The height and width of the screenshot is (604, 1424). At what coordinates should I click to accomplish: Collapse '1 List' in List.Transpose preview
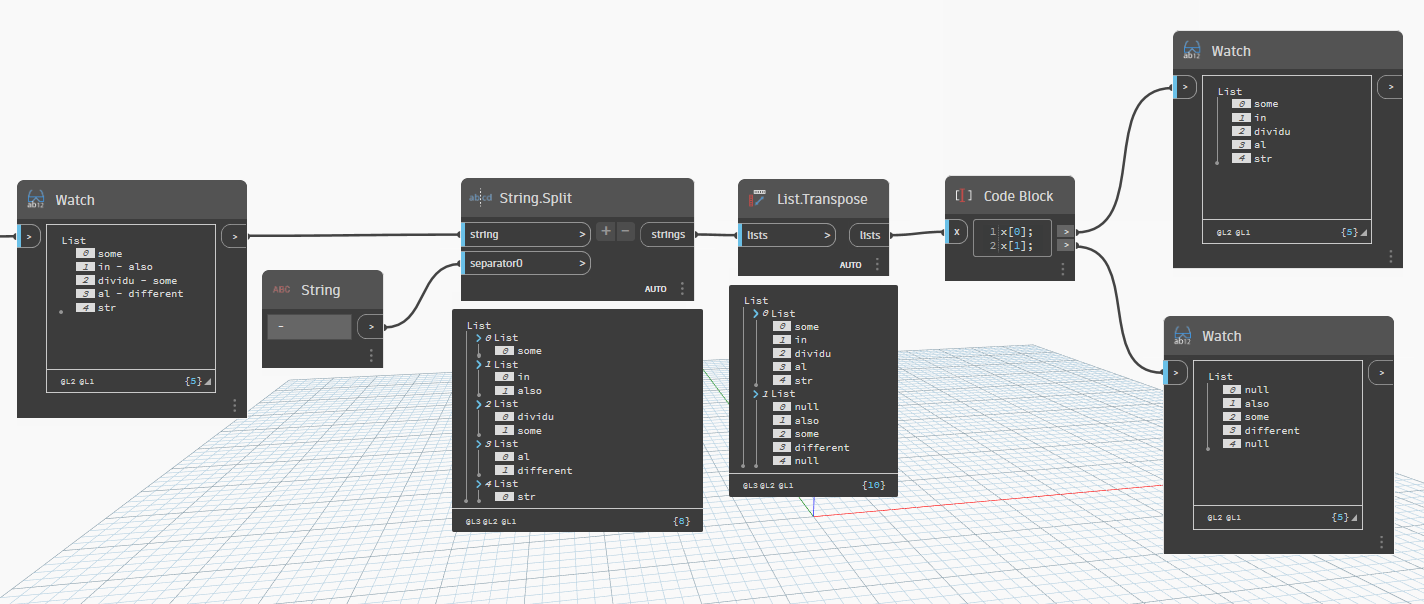coord(756,394)
